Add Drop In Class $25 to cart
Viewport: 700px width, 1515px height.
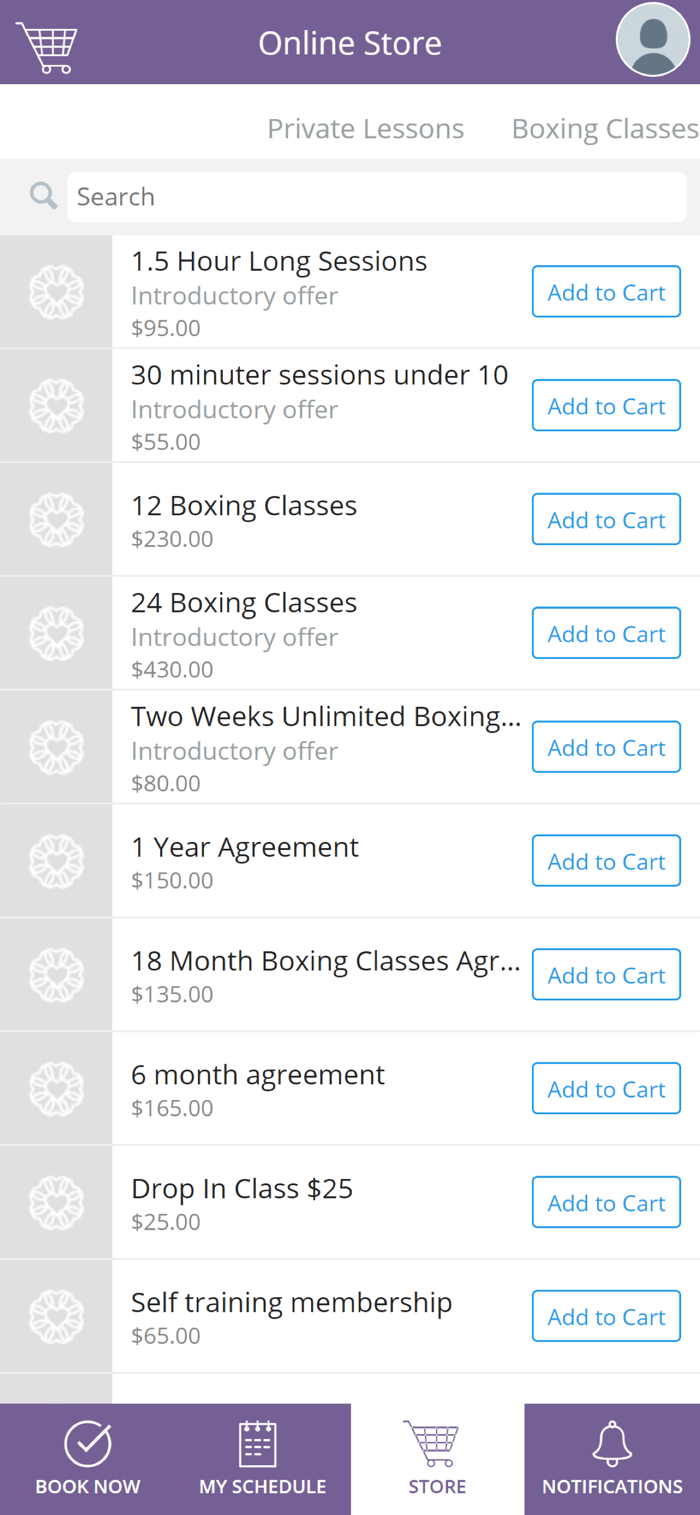pyautogui.click(x=606, y=1203)
